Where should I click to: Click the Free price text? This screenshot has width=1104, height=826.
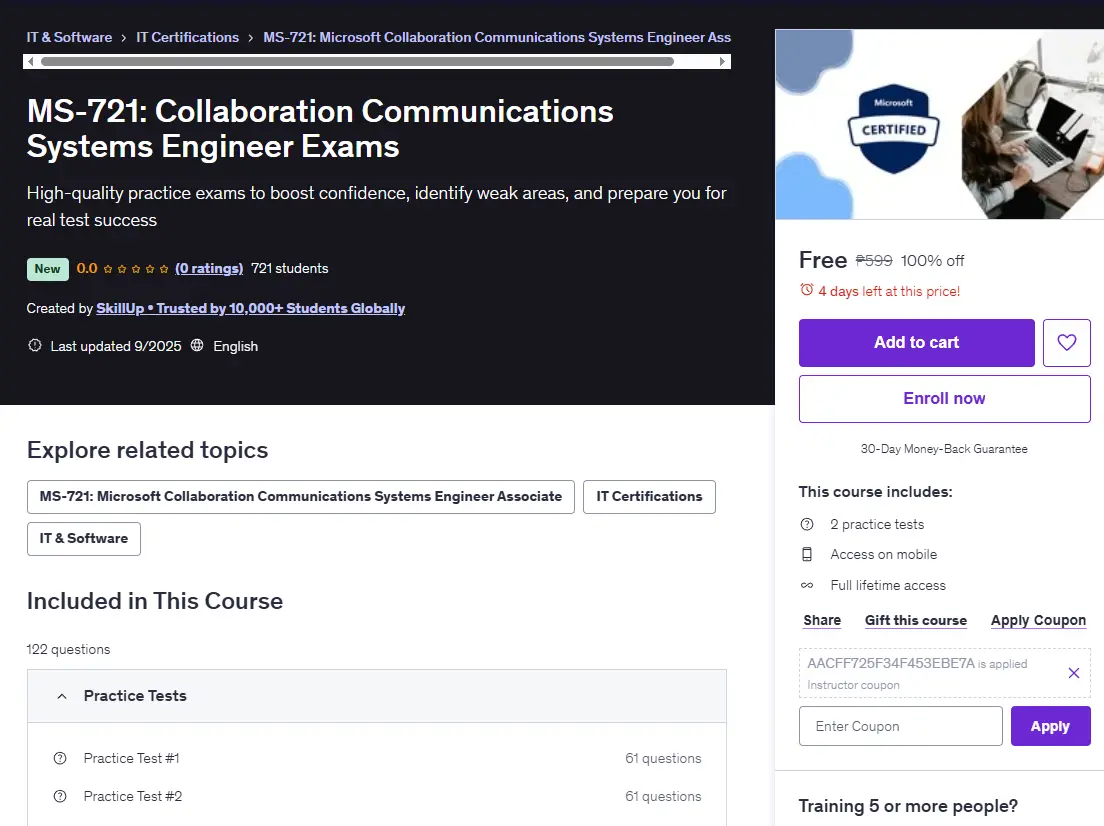(x=822, y=260)
